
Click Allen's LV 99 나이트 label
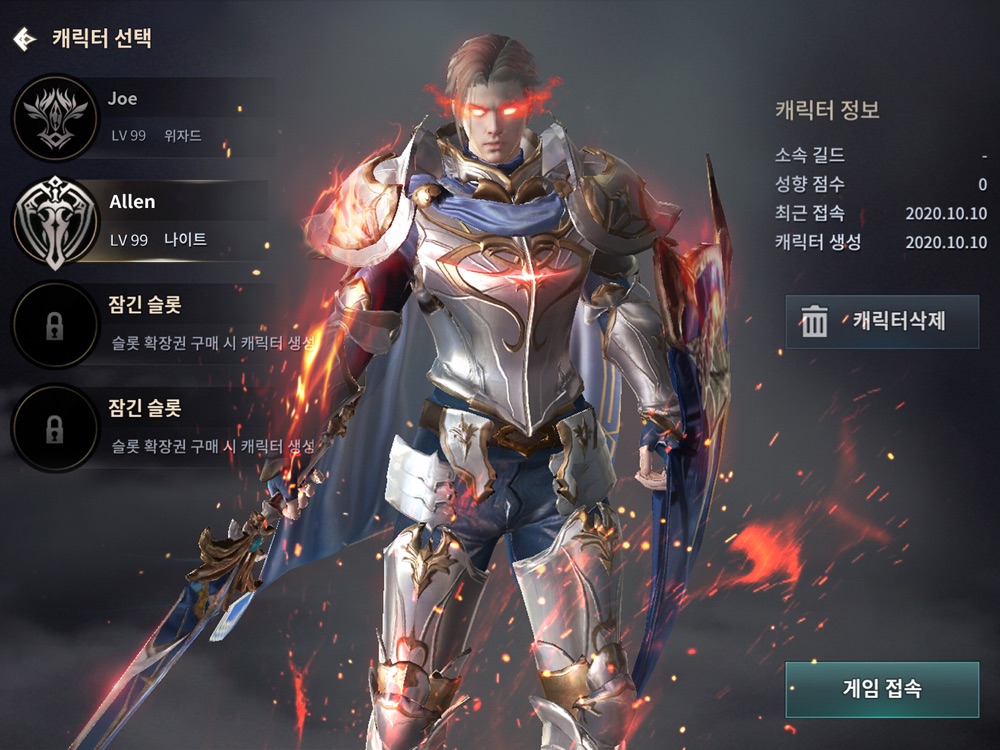point(158,240)
